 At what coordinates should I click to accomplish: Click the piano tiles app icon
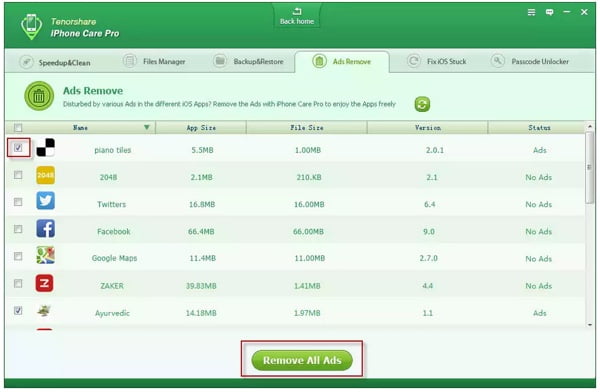pos(46,147)
